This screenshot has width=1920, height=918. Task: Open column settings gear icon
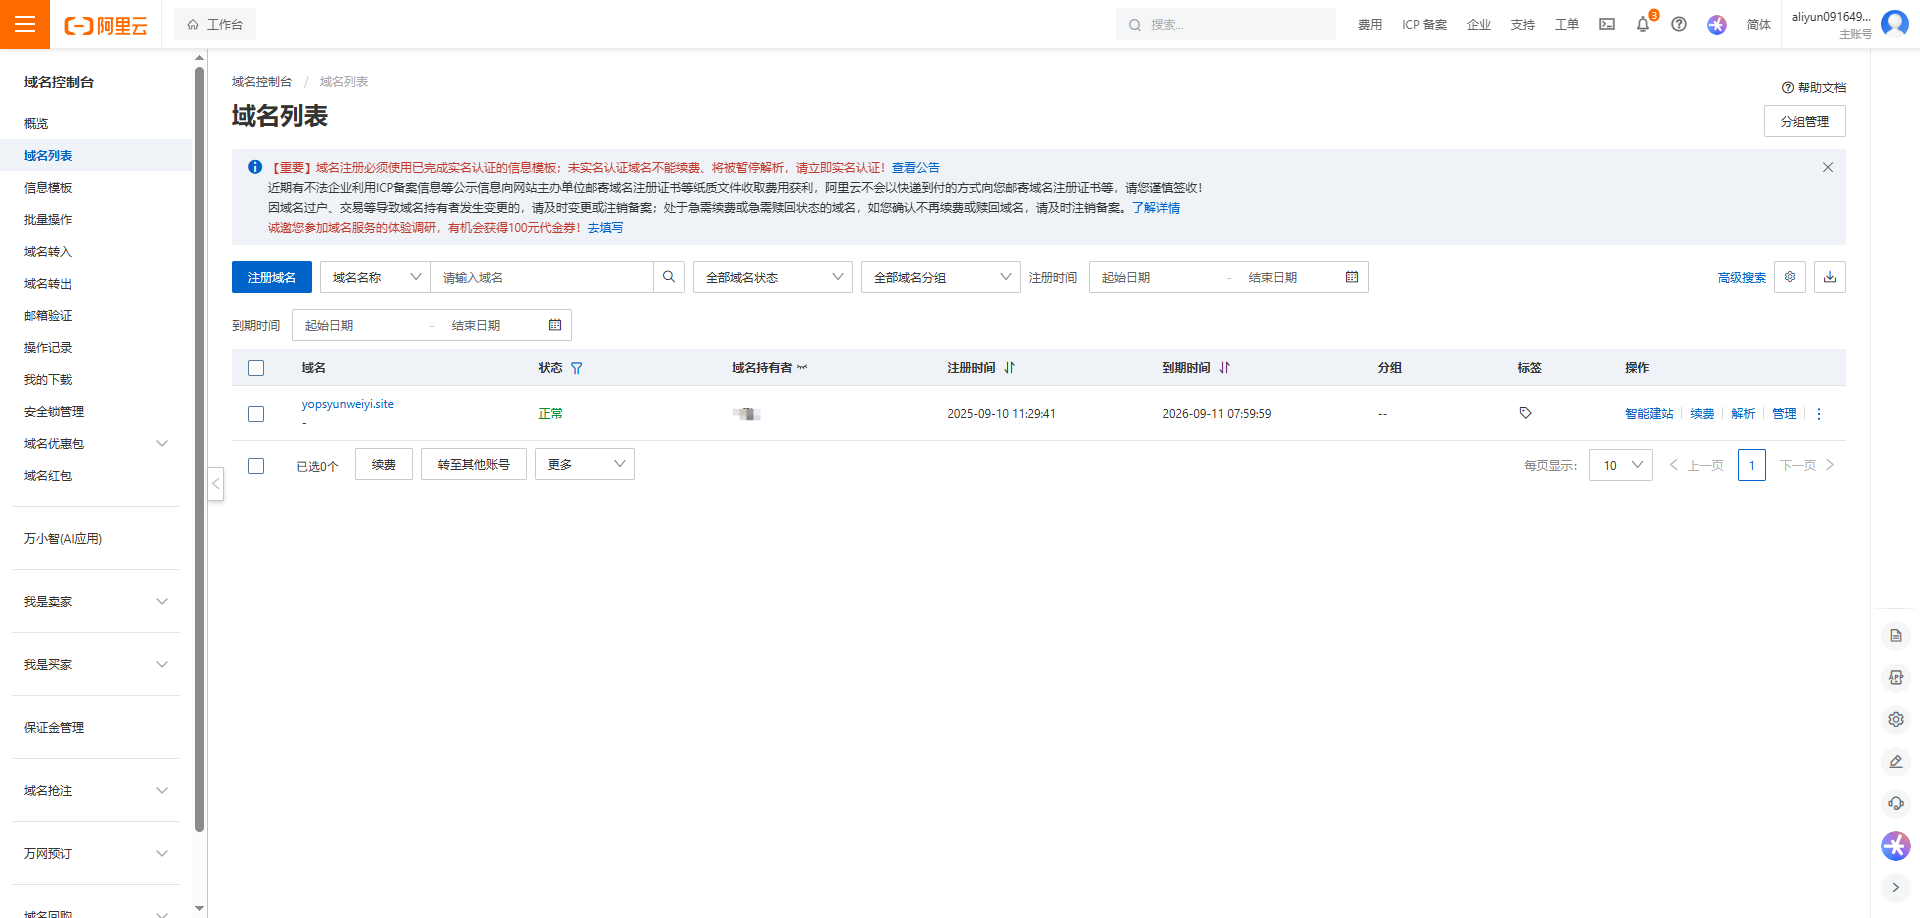pos(1790,277)
